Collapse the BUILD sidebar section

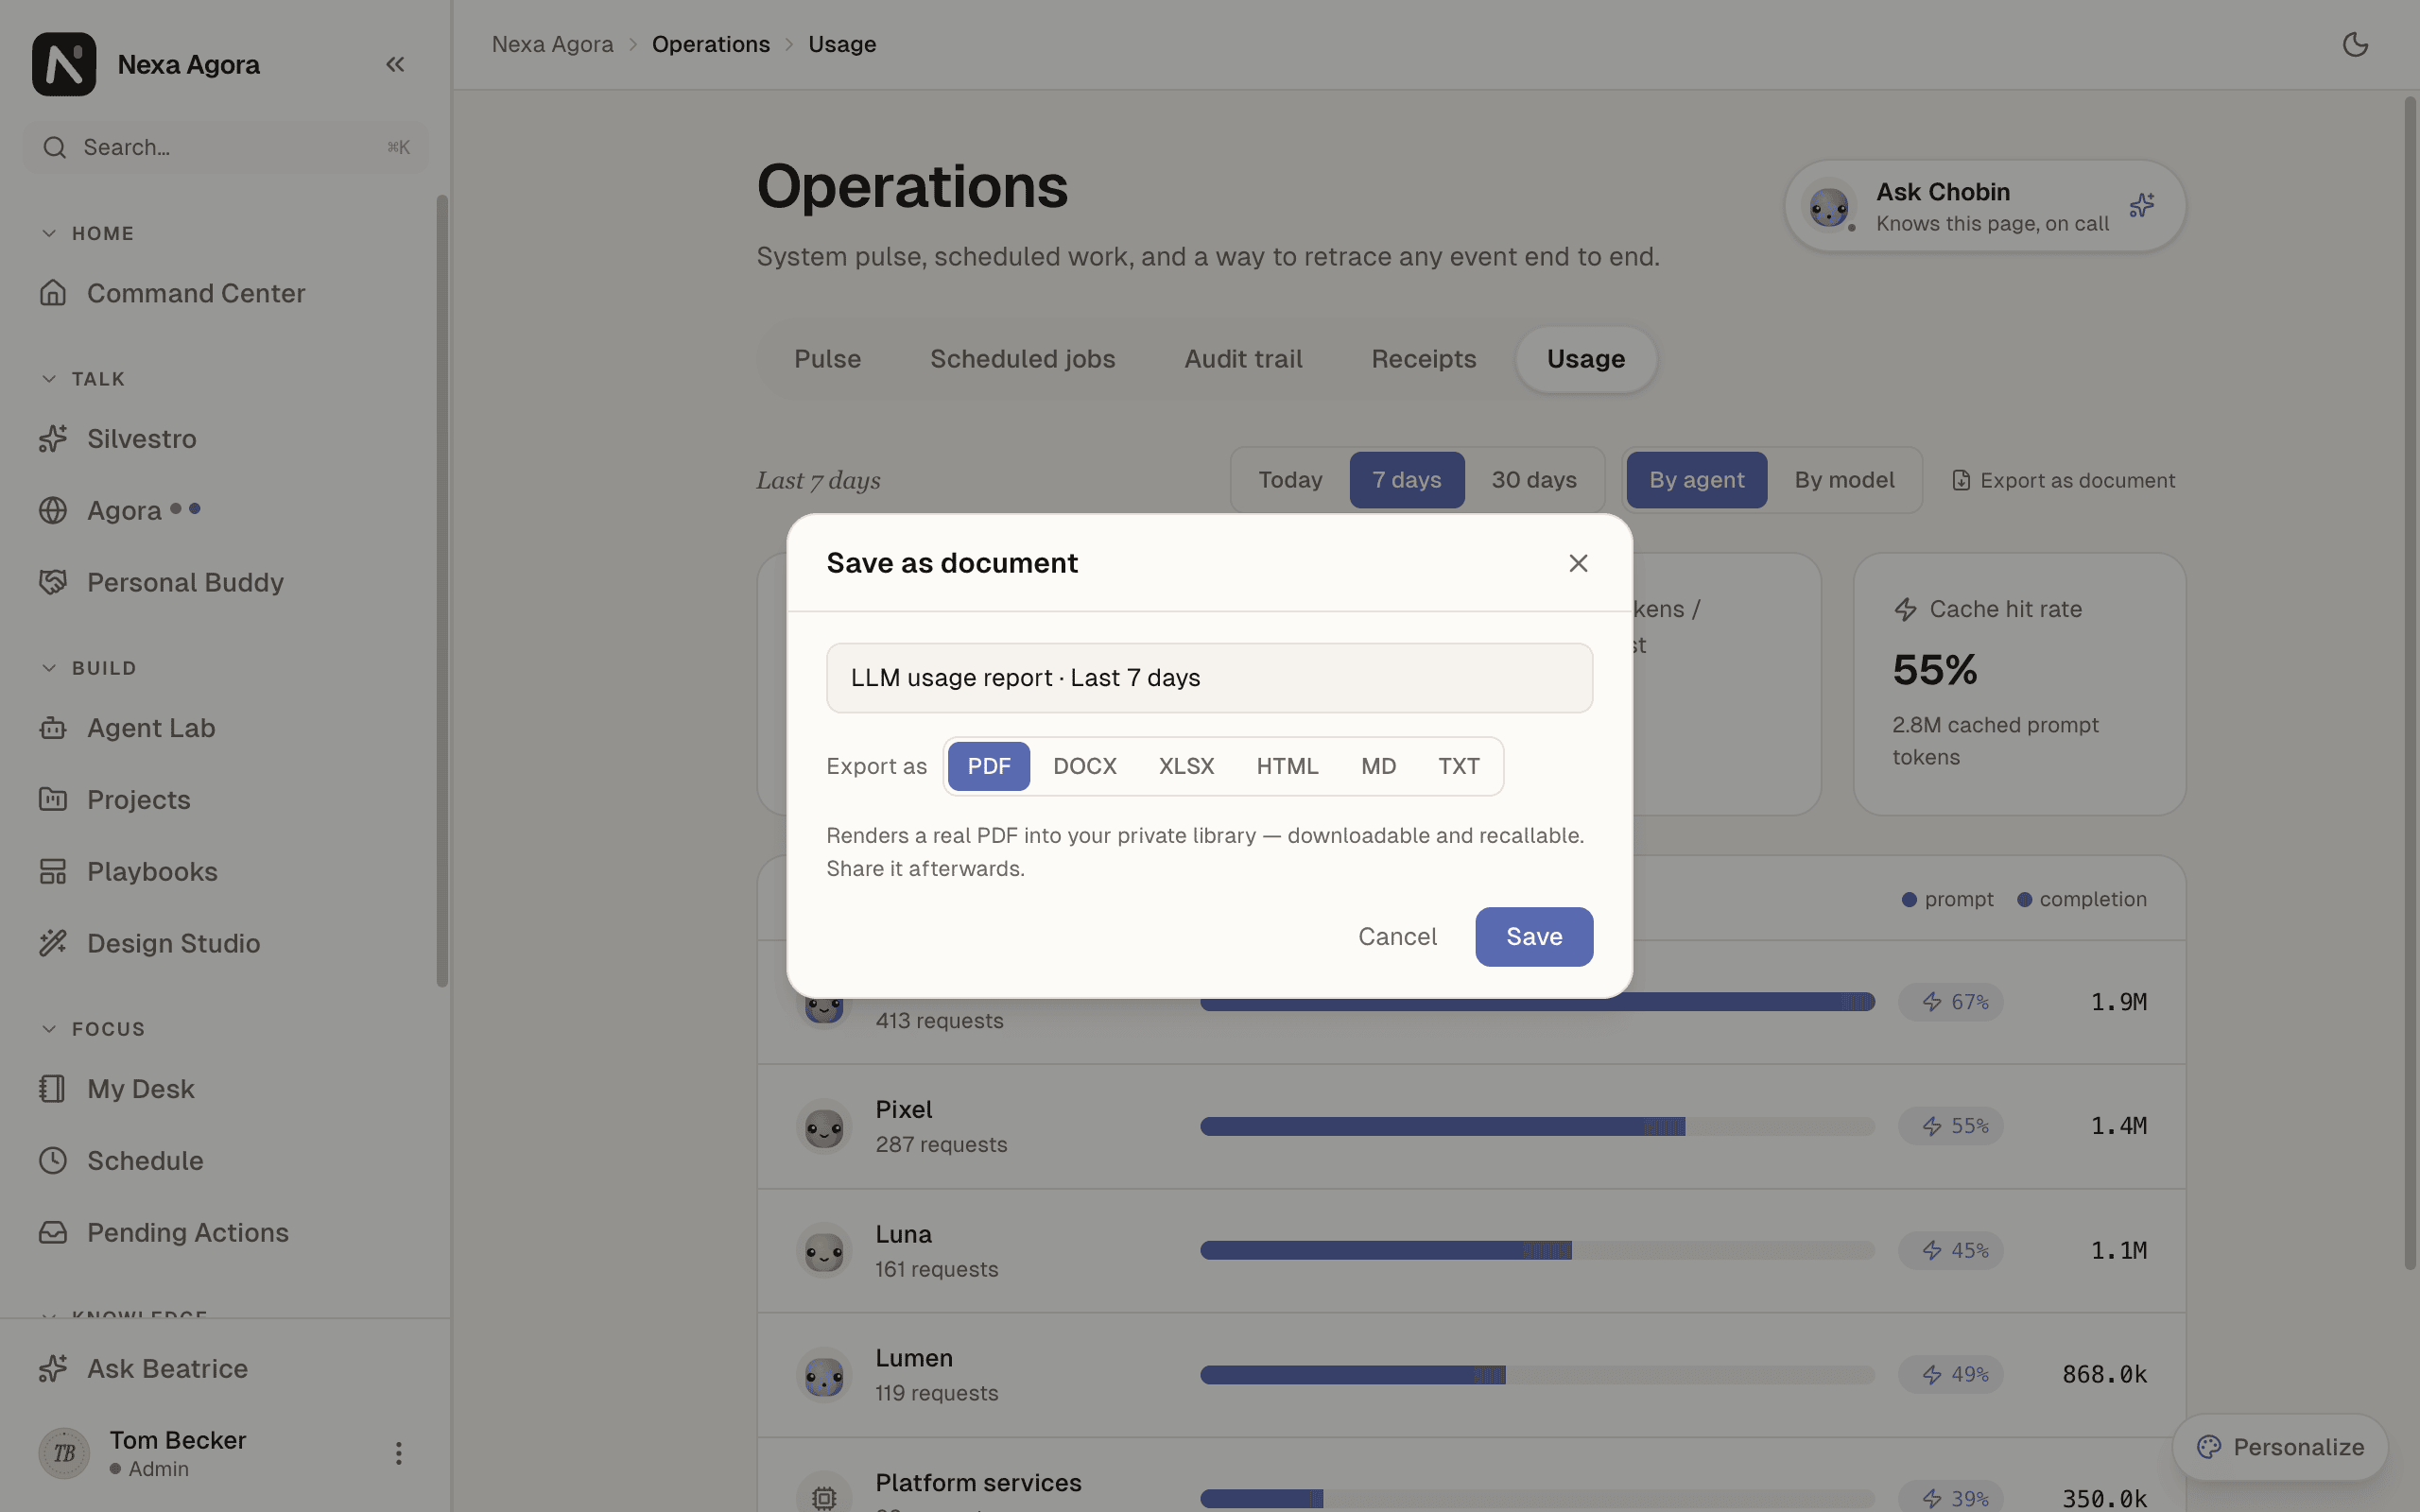pyautogui.click(x=49, y=668)
